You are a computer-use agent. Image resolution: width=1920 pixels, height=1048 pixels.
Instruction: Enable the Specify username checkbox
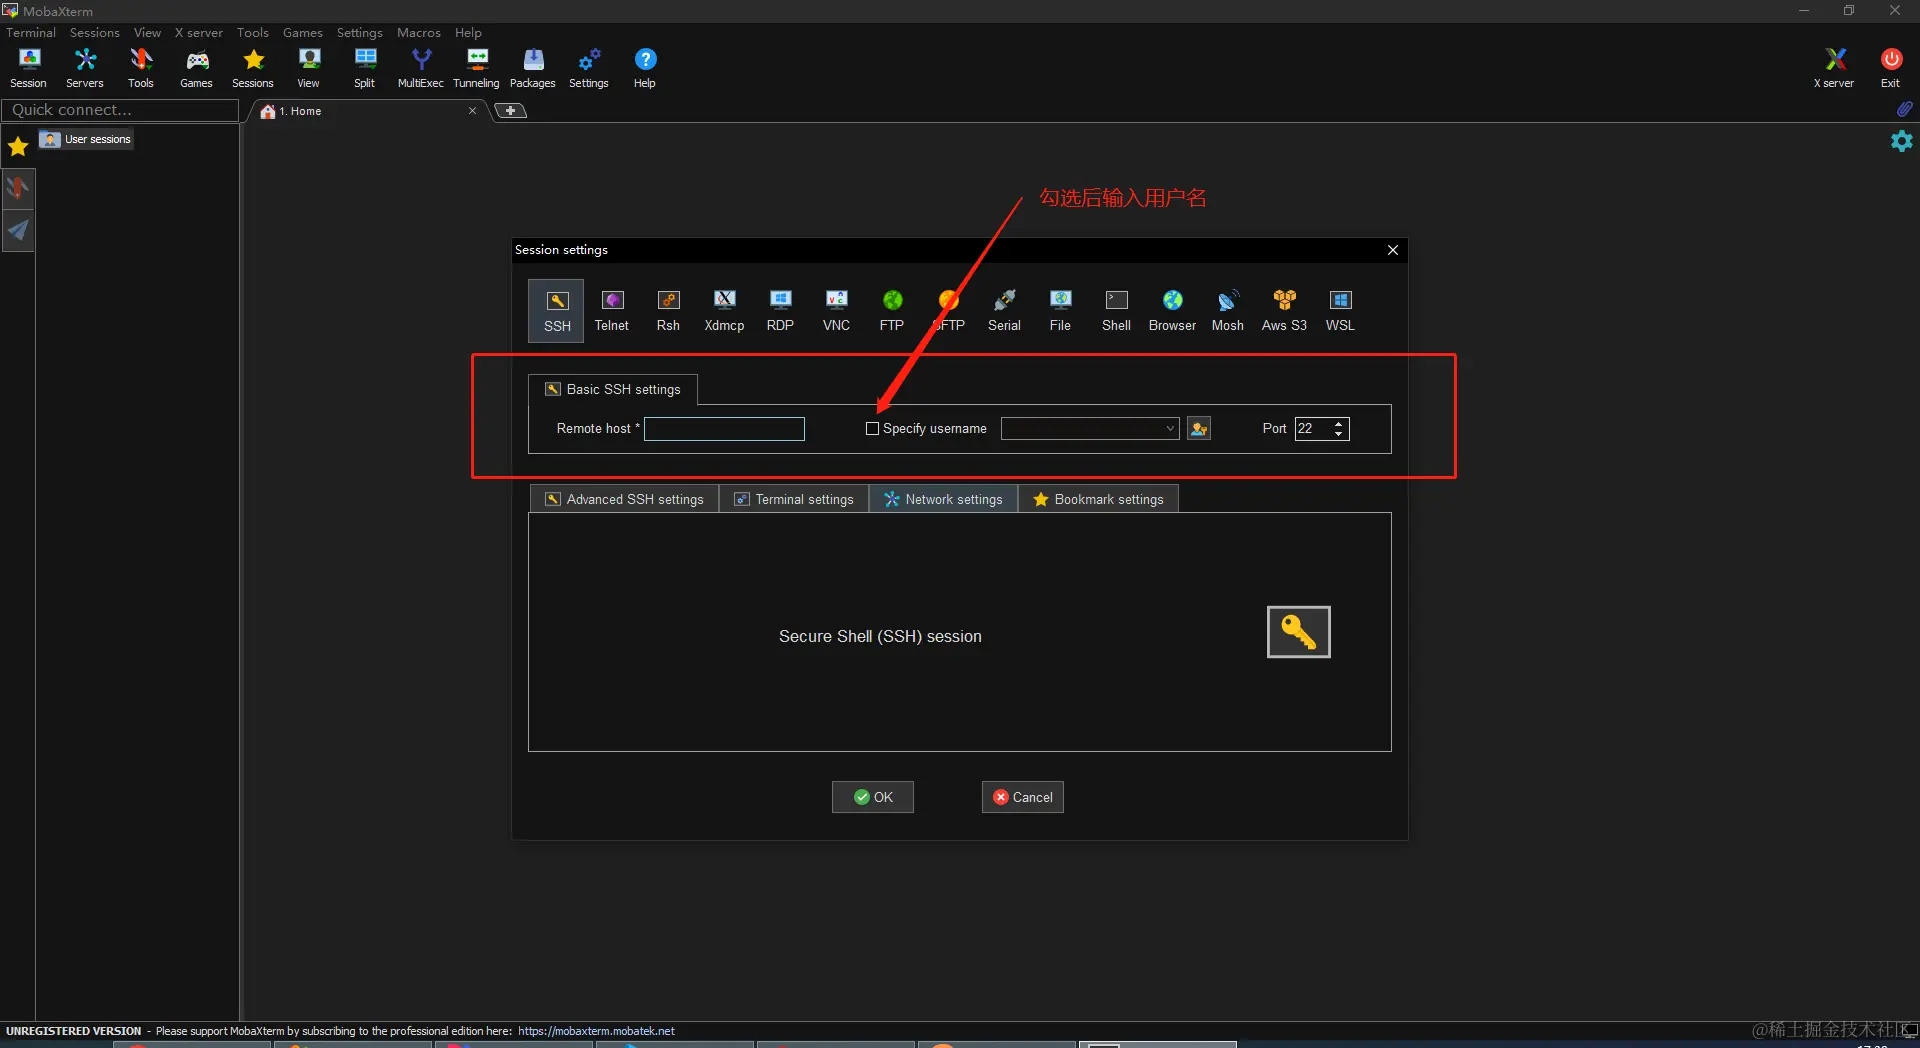coord(872,429)
